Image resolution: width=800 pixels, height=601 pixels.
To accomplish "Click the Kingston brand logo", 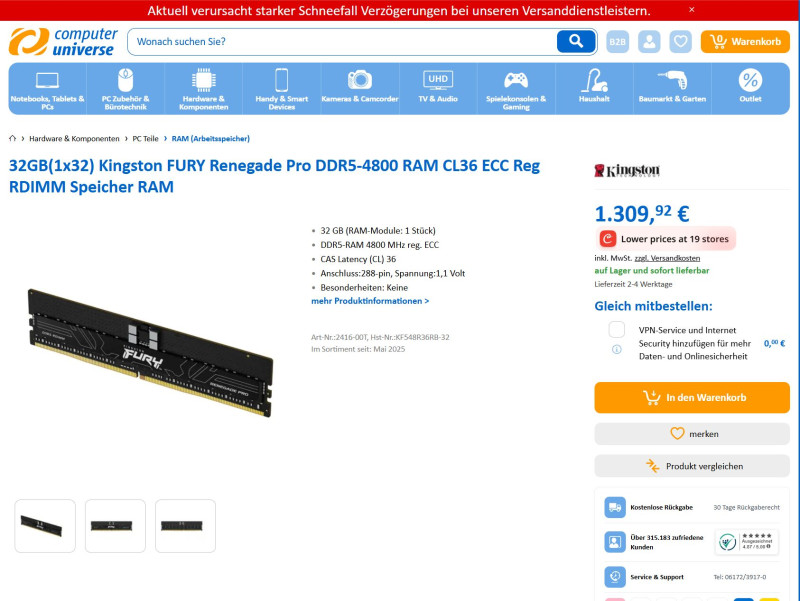I will 627,170.
